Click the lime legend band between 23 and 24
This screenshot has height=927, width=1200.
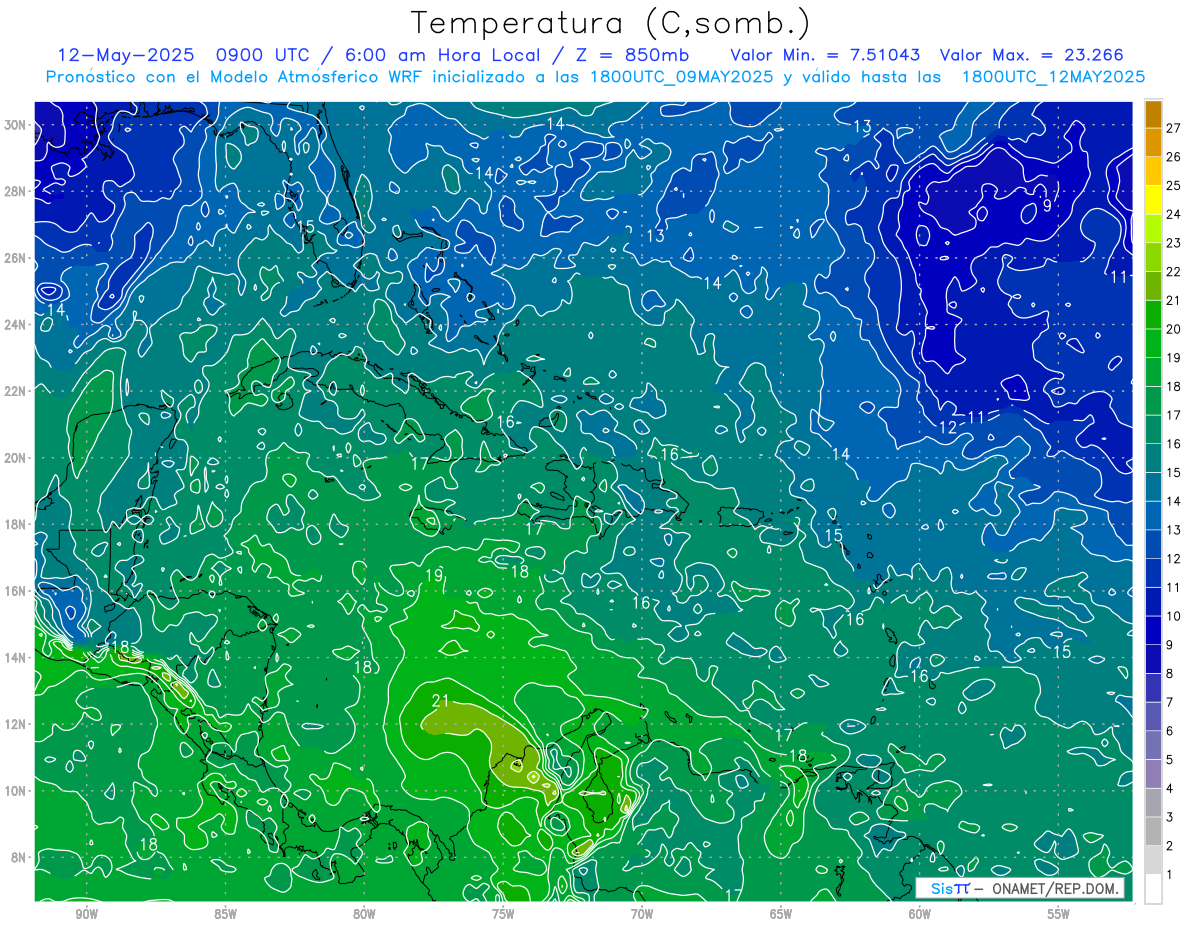(x=1153, y=228)
